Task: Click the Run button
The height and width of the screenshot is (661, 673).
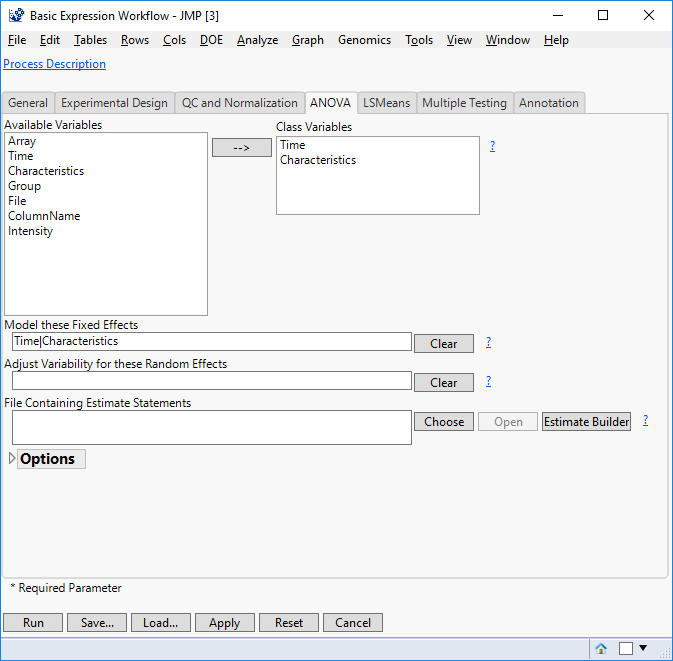Action: (x=33, y=623)
